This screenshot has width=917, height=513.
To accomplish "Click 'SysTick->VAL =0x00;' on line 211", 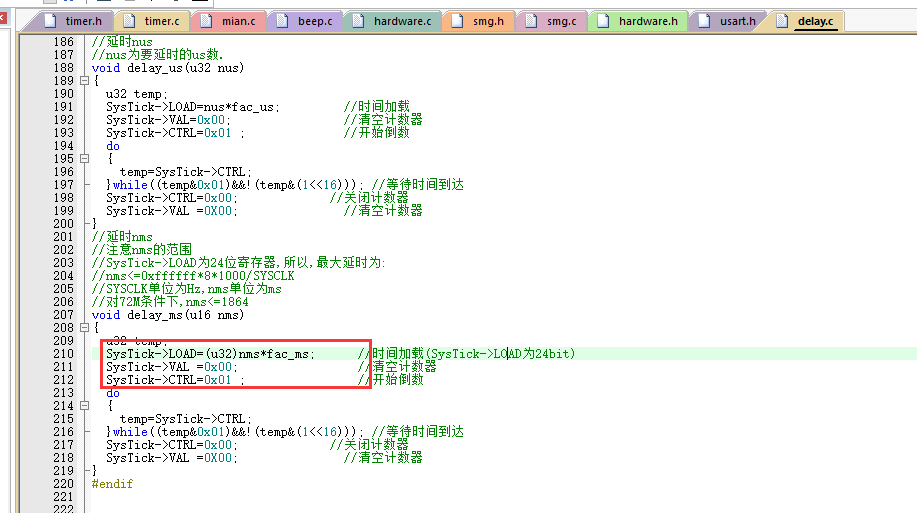I will (x=171, y=367).
